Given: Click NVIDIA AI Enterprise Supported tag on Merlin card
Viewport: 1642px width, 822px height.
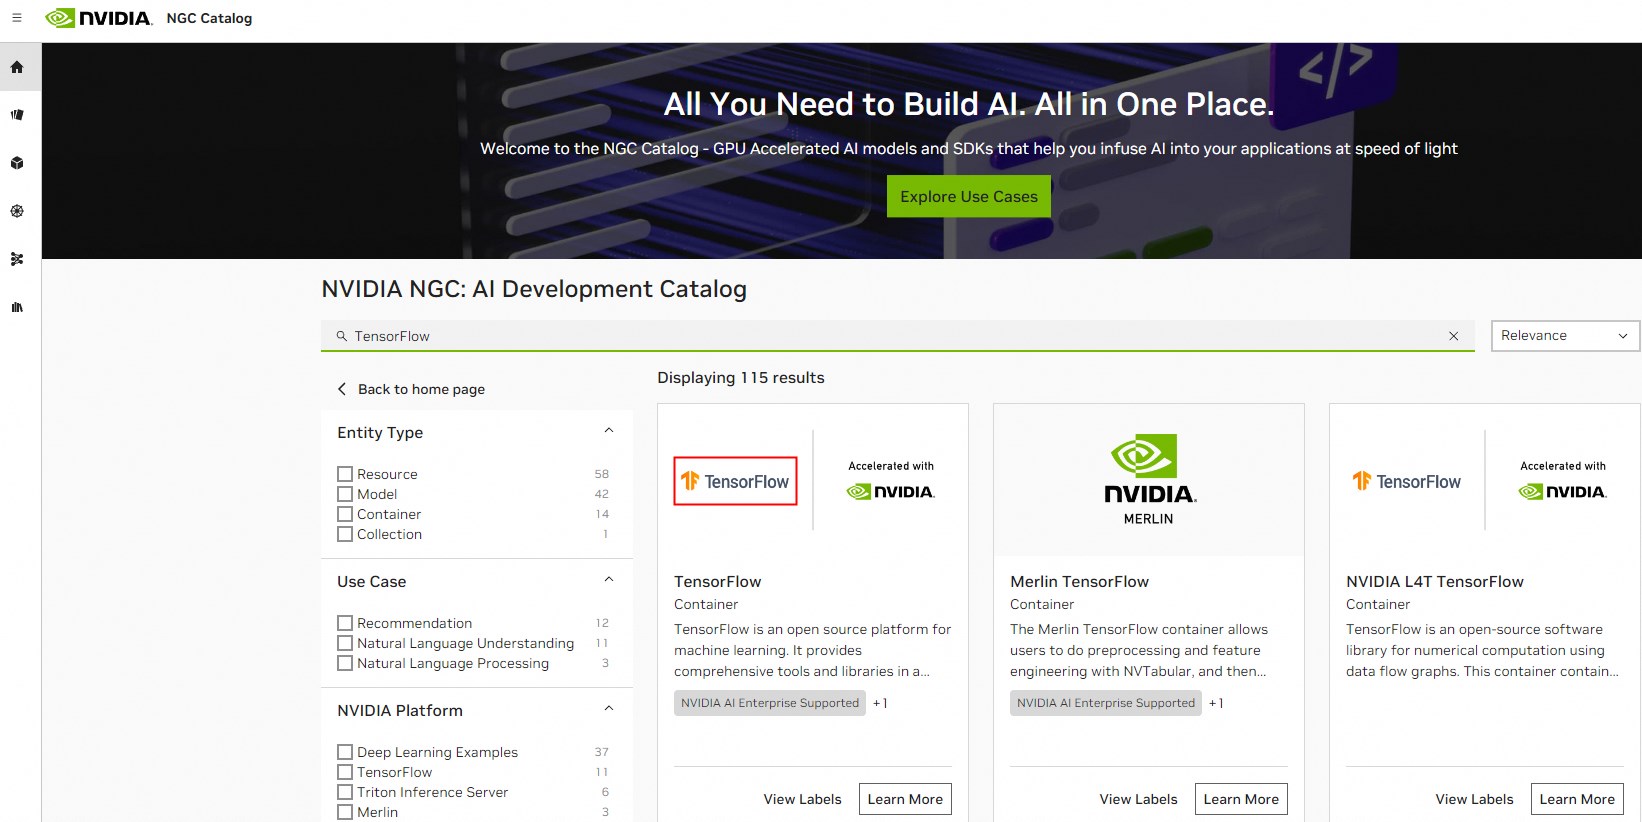Looking at the screenshot, I should pos(1106,703).
